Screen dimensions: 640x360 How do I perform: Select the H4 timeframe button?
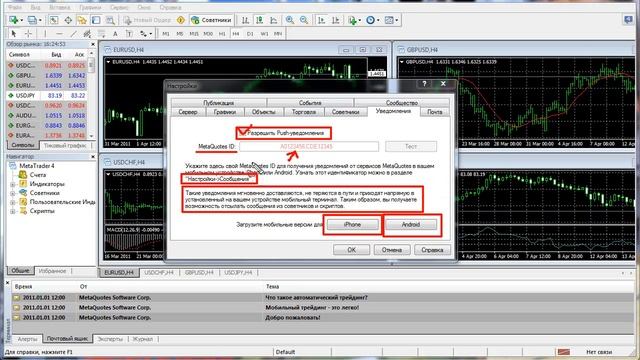coord(236,33)
